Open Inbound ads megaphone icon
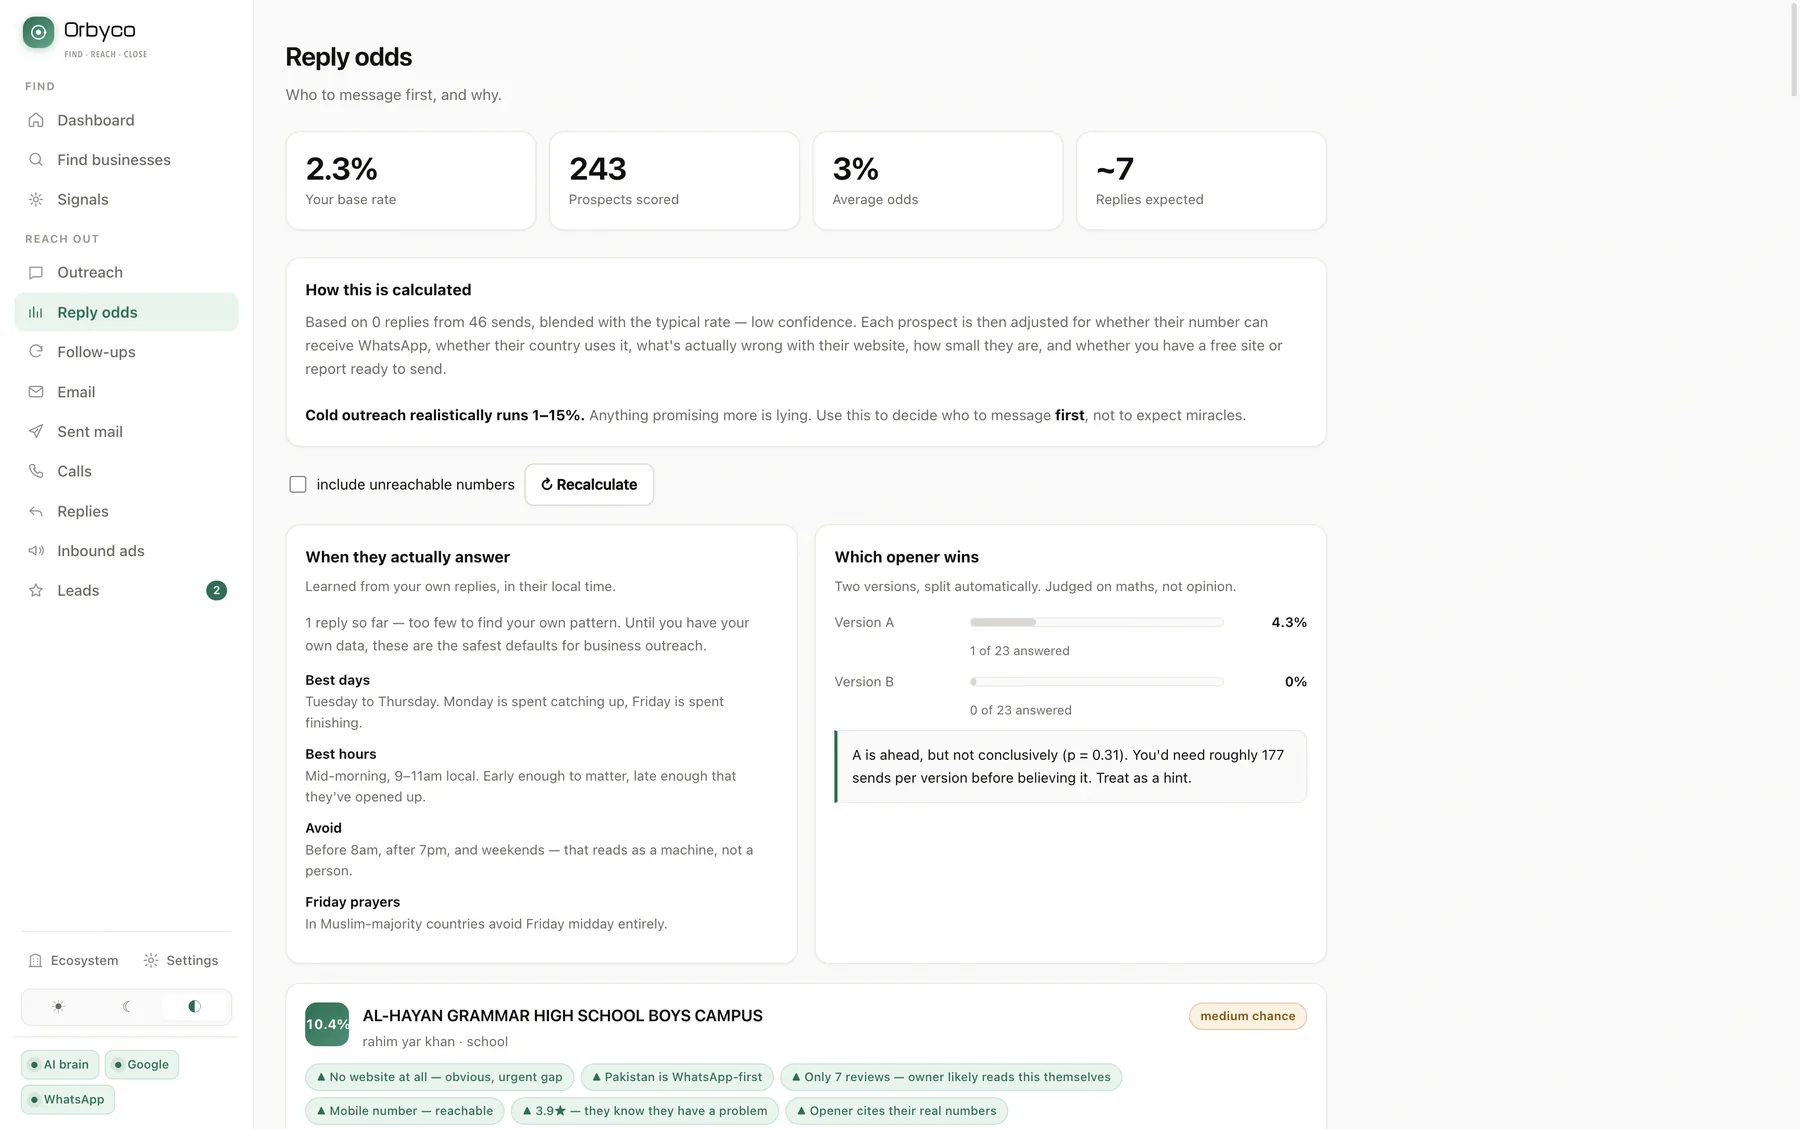Viewport: 1800px width, 1129px height. click(36, 551)
